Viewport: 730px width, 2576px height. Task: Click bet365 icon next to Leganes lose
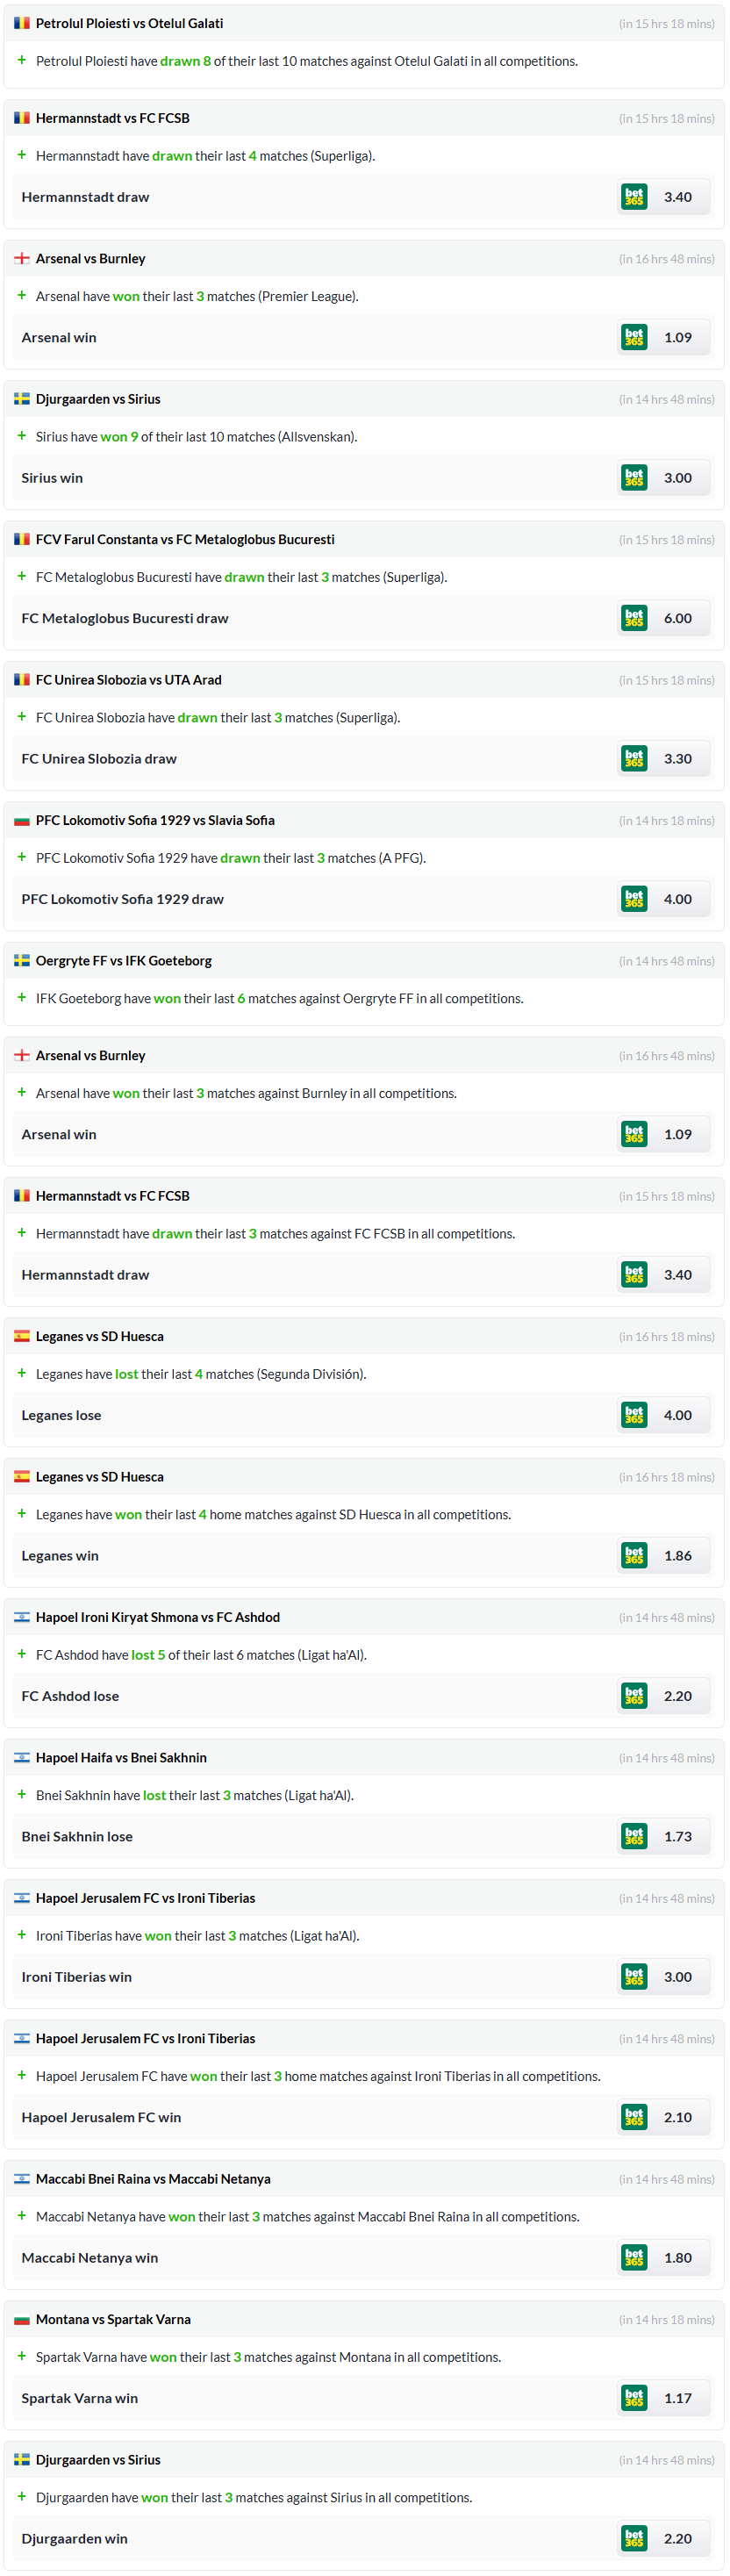point(634,1415)
